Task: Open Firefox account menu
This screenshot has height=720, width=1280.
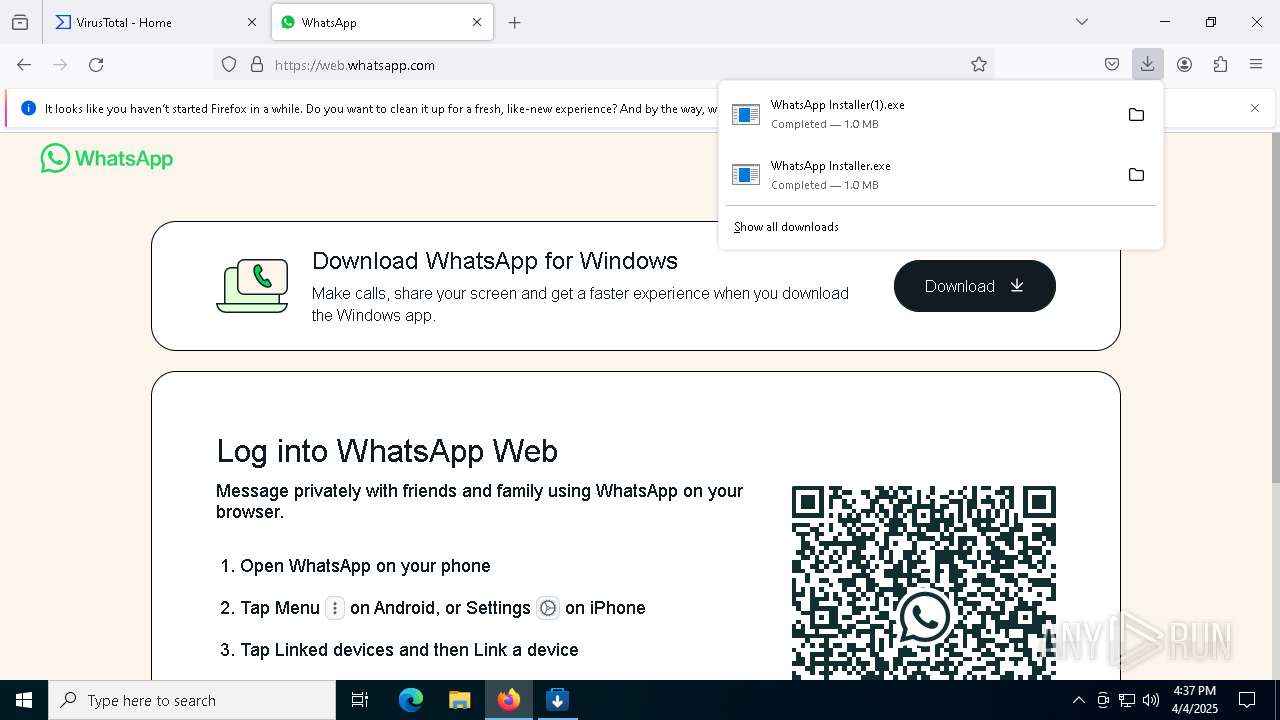Action: [x=1184, y=65]
